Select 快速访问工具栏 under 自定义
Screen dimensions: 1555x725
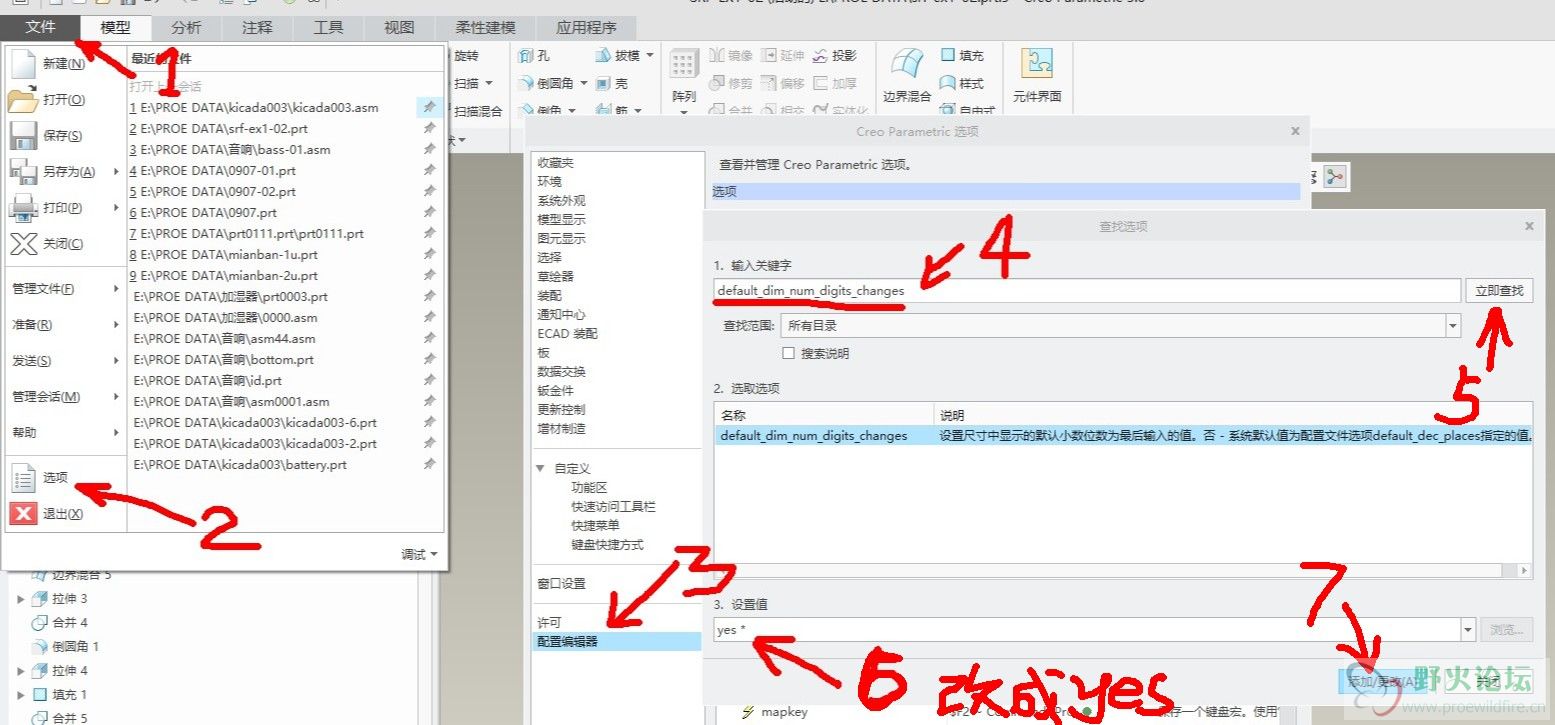pos(613,506)
